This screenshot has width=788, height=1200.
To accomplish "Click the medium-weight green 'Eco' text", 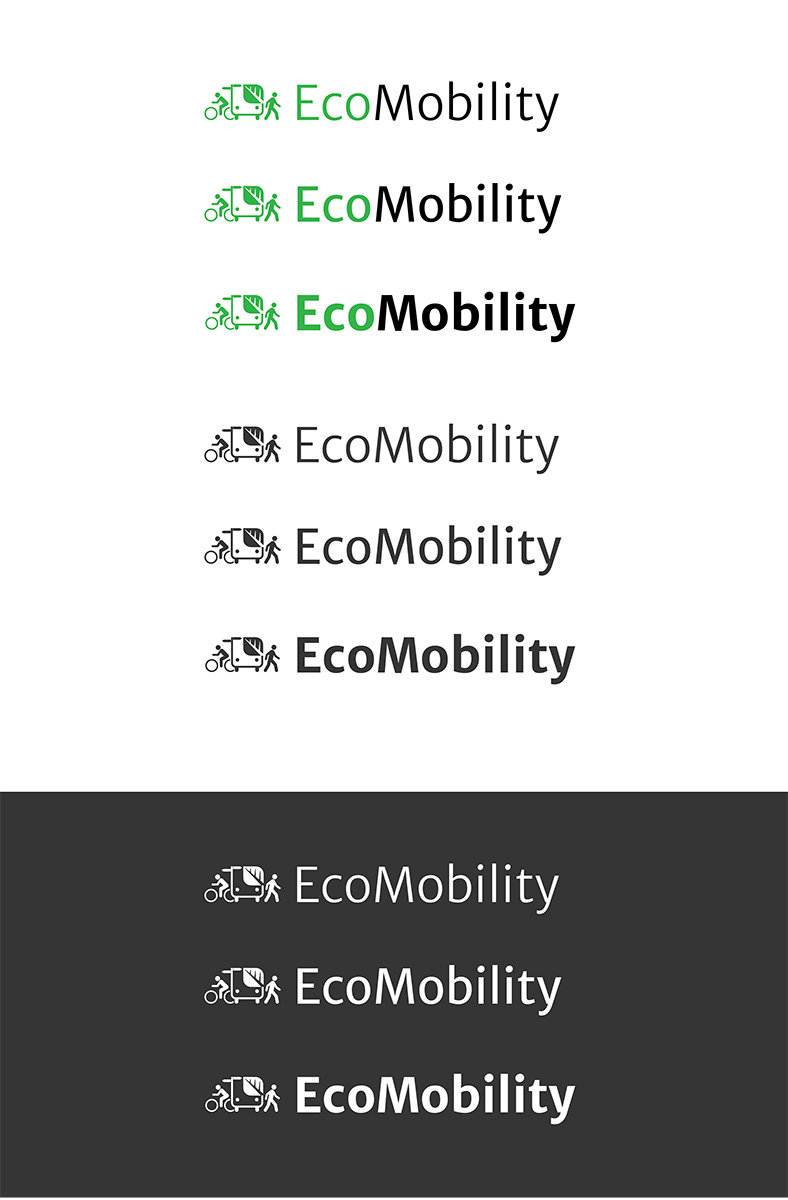I will pos(335,206).
